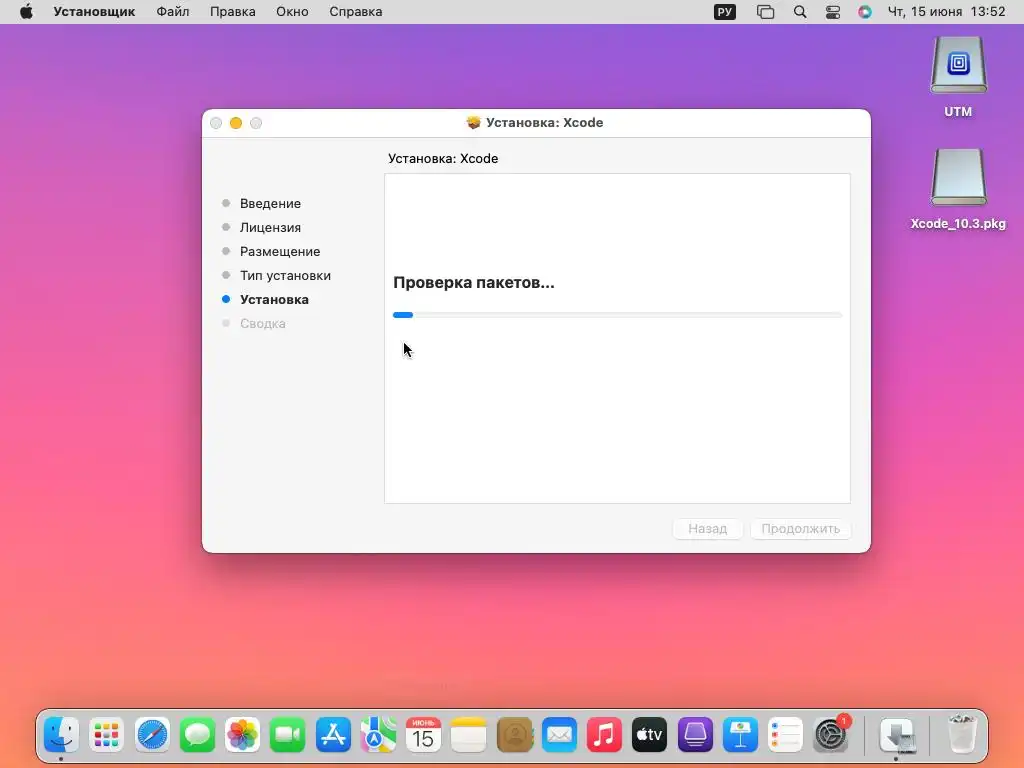
Task: Open Photos from the Dock
Action: tap(242, 735)
